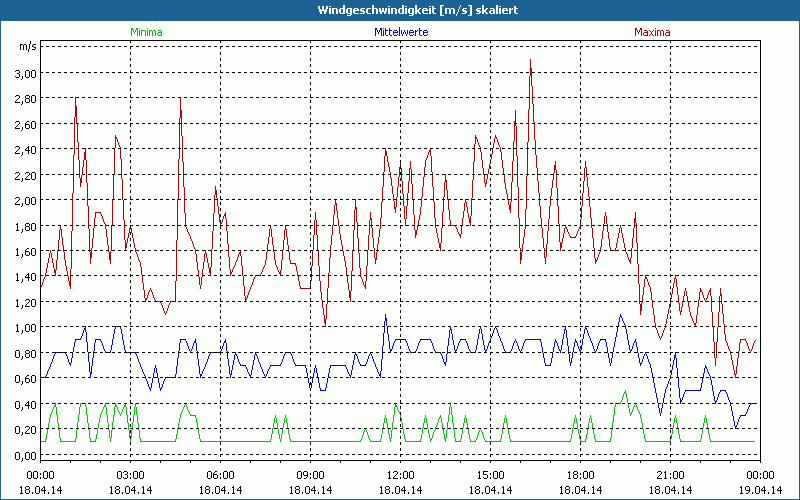Select the 3,00 value on y-axis
Screen dimensions: 800x500
25,73
